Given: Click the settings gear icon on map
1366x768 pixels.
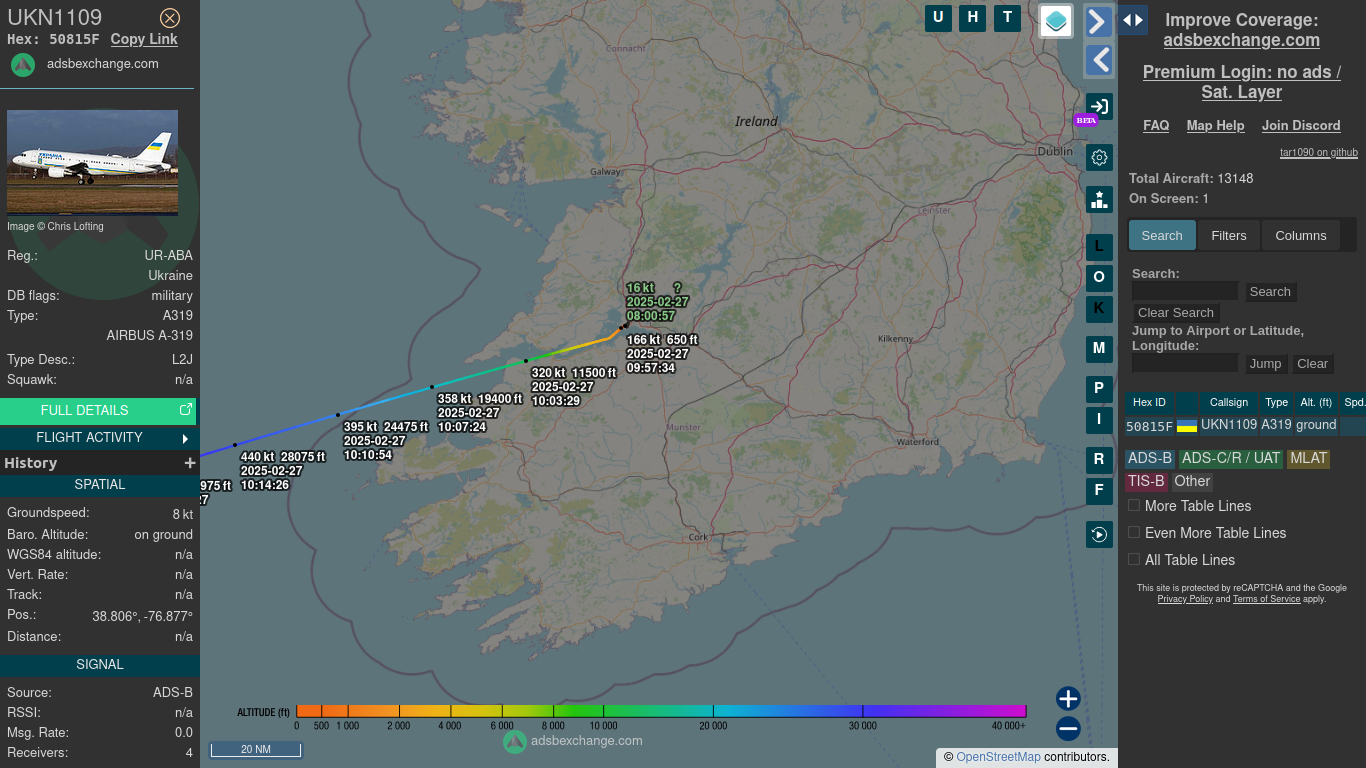Looking at the screenshot, I should 1099,157.
